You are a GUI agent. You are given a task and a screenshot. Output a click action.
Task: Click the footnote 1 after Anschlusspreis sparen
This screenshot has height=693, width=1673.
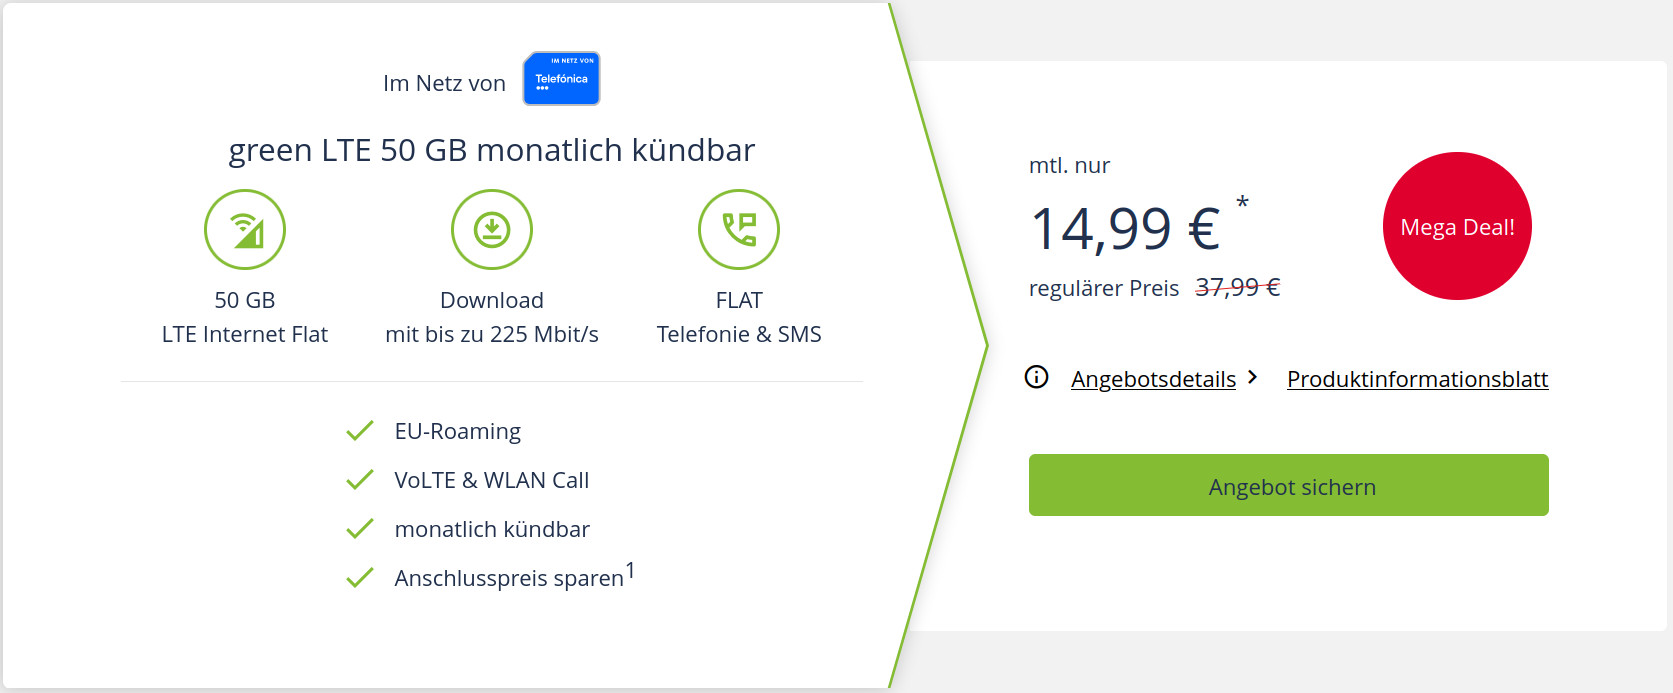630,571
